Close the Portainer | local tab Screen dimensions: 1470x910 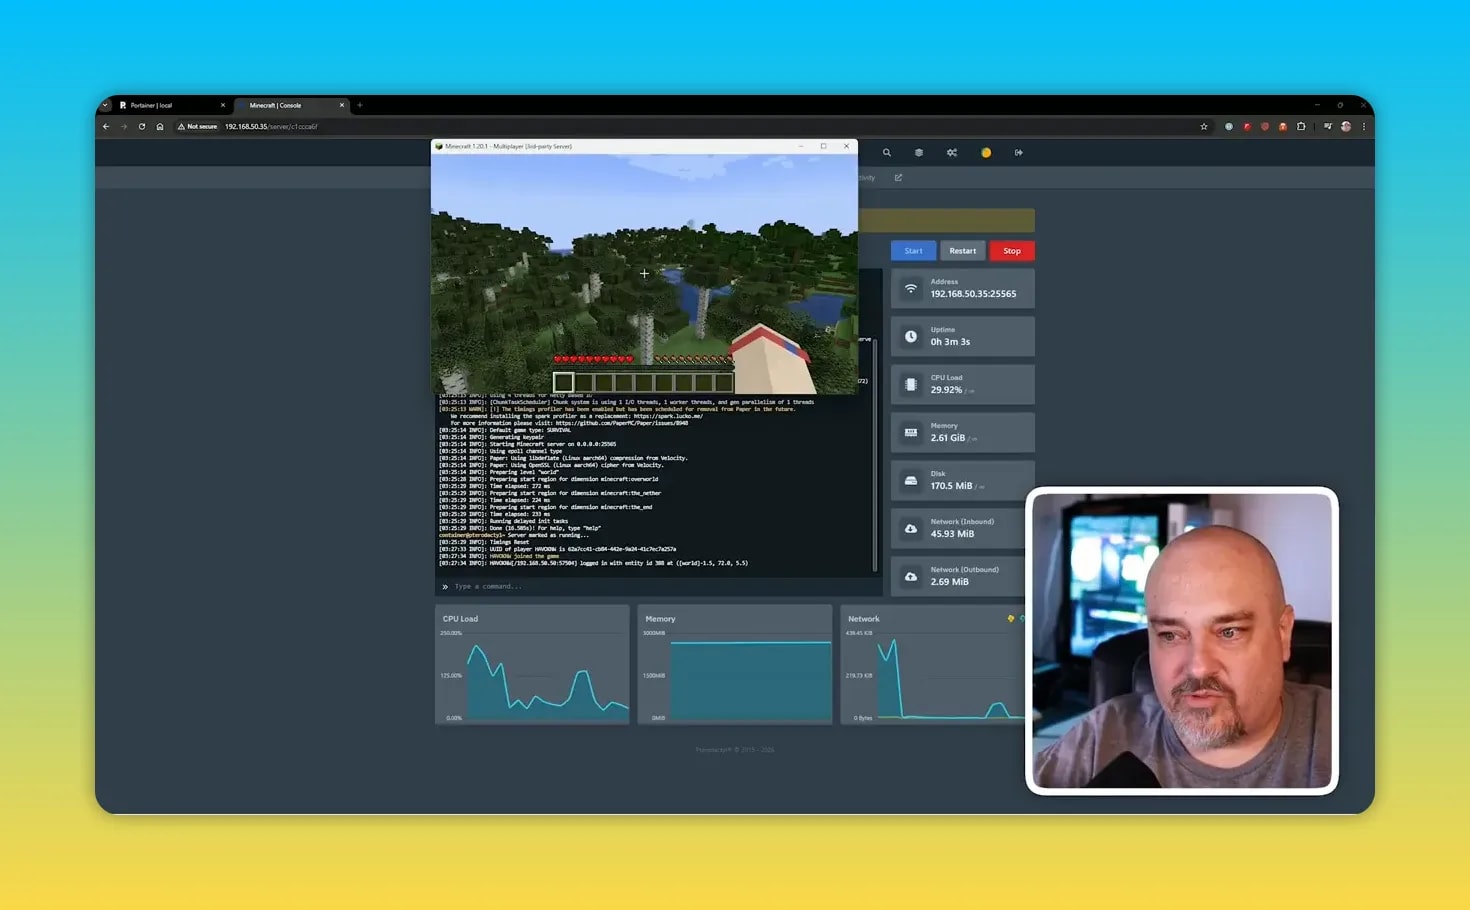[223, 105]
